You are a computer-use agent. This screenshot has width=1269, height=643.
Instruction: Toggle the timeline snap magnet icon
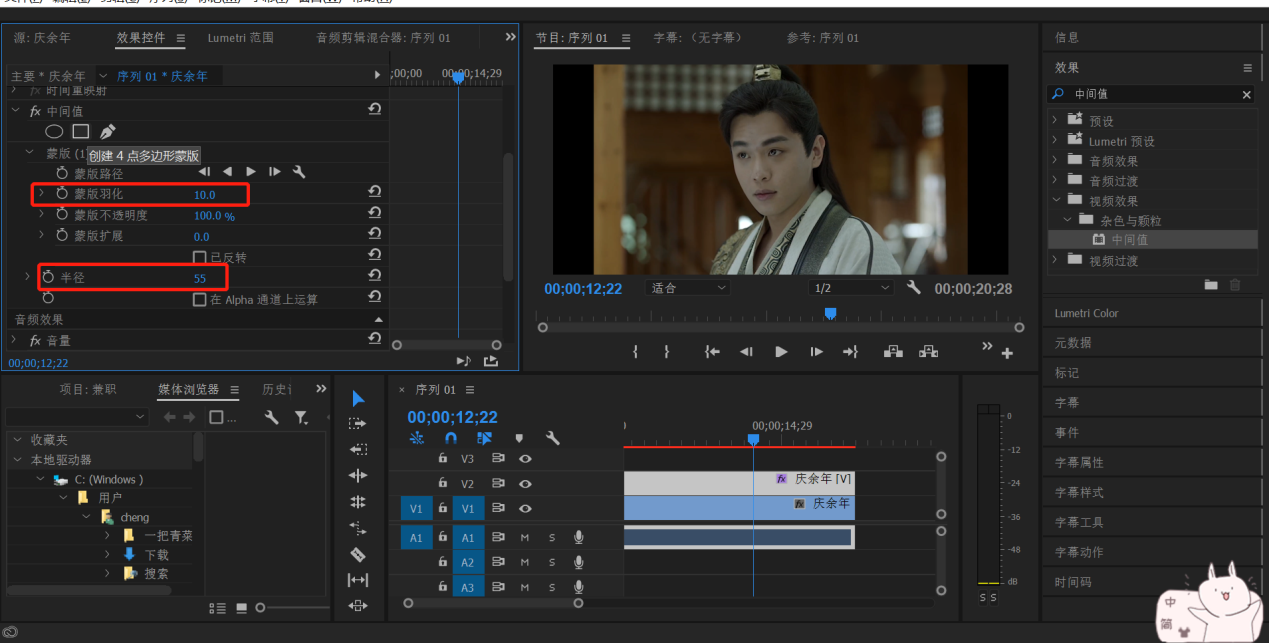[x=451, y=438]
